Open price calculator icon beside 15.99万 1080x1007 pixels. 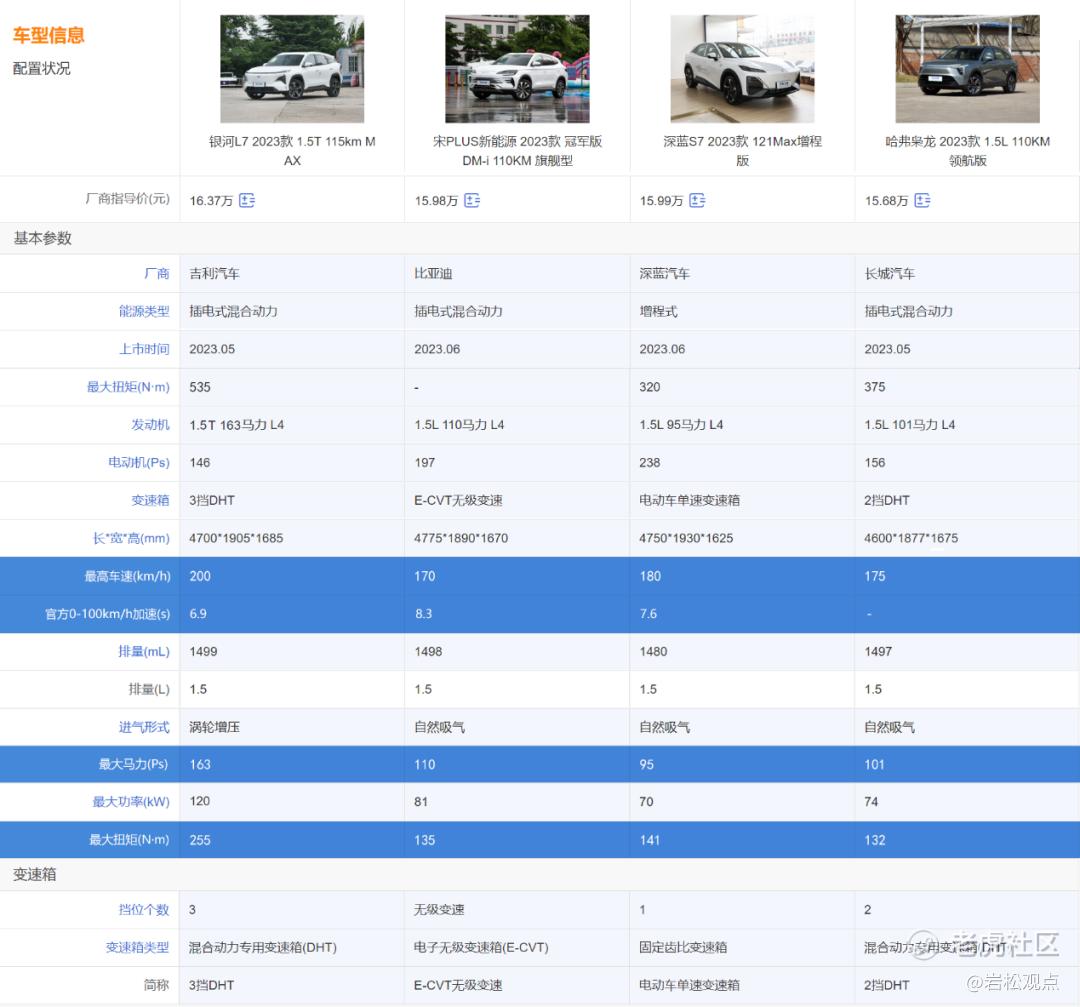point(697,200)
